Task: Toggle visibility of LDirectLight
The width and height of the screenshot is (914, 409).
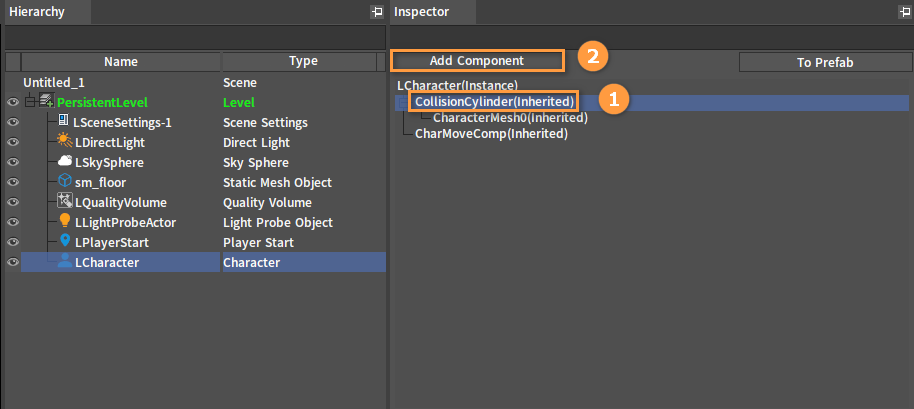Action: tap(13, 142)
